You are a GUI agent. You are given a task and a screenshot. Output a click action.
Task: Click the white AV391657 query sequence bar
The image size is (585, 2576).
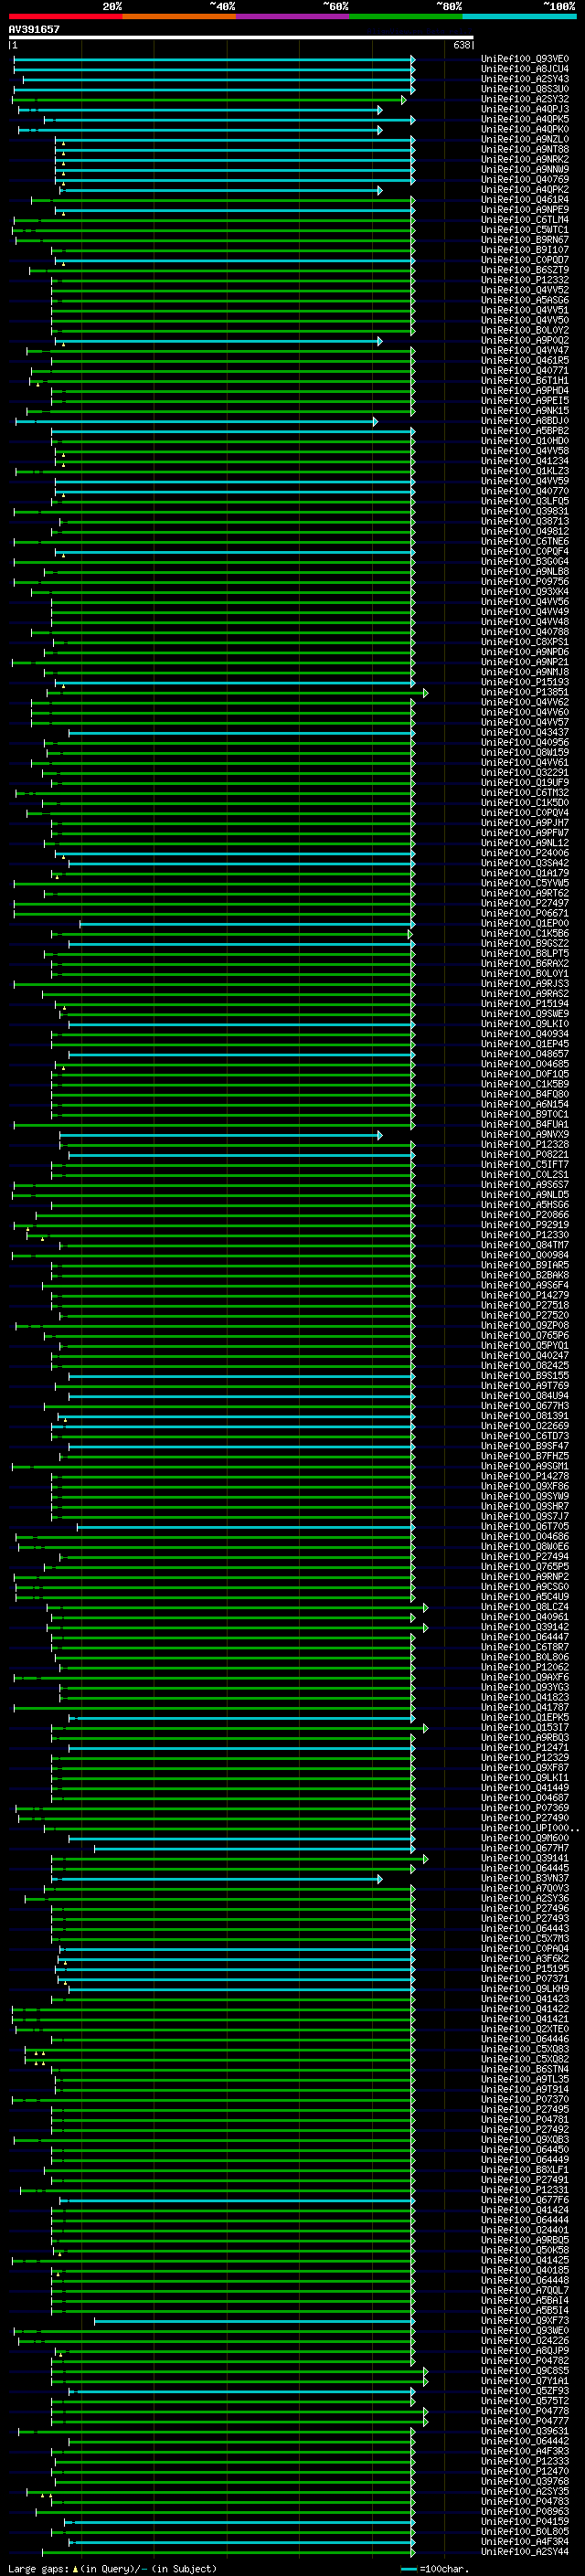click(x=241, y=37)
